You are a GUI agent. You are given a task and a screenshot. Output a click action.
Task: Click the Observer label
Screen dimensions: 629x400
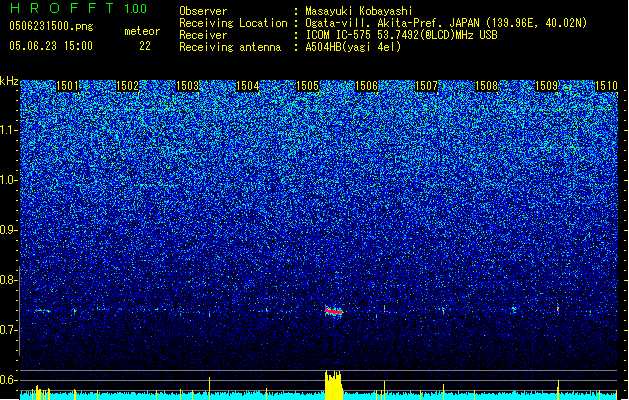(x=203, y=11)
